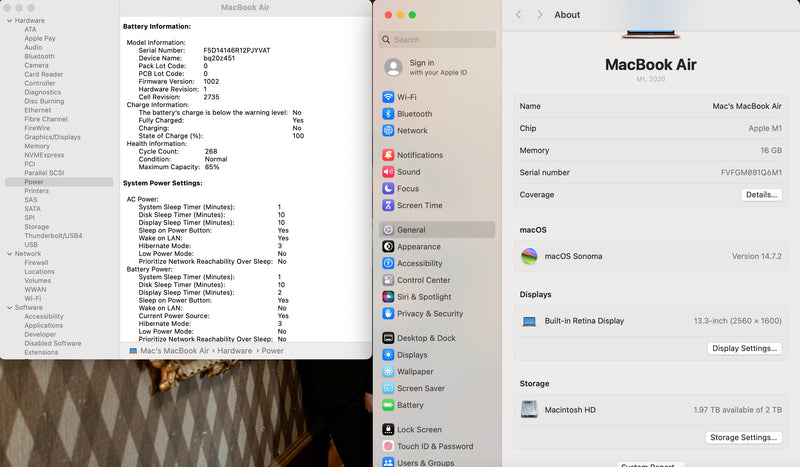This screenshot has height=467, width=800.
Task: Open the Battery settings icon
Action: [x=388, y=405]
